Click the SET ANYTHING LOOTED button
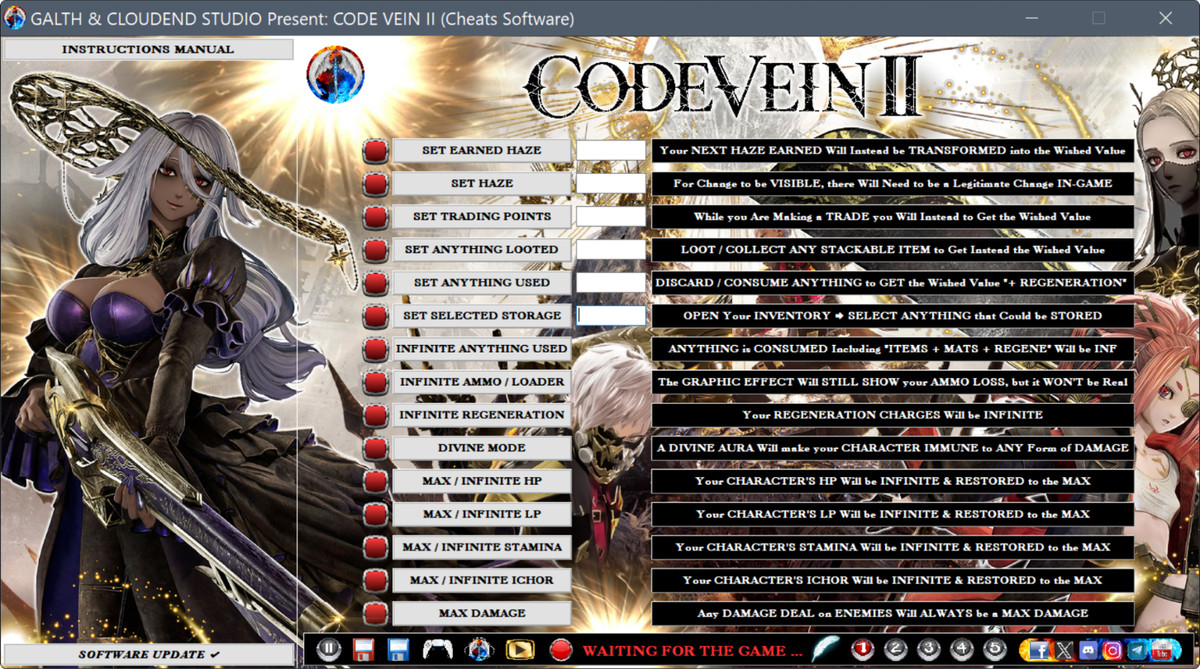The image size is (1200, 669). (x=481, y=249)
